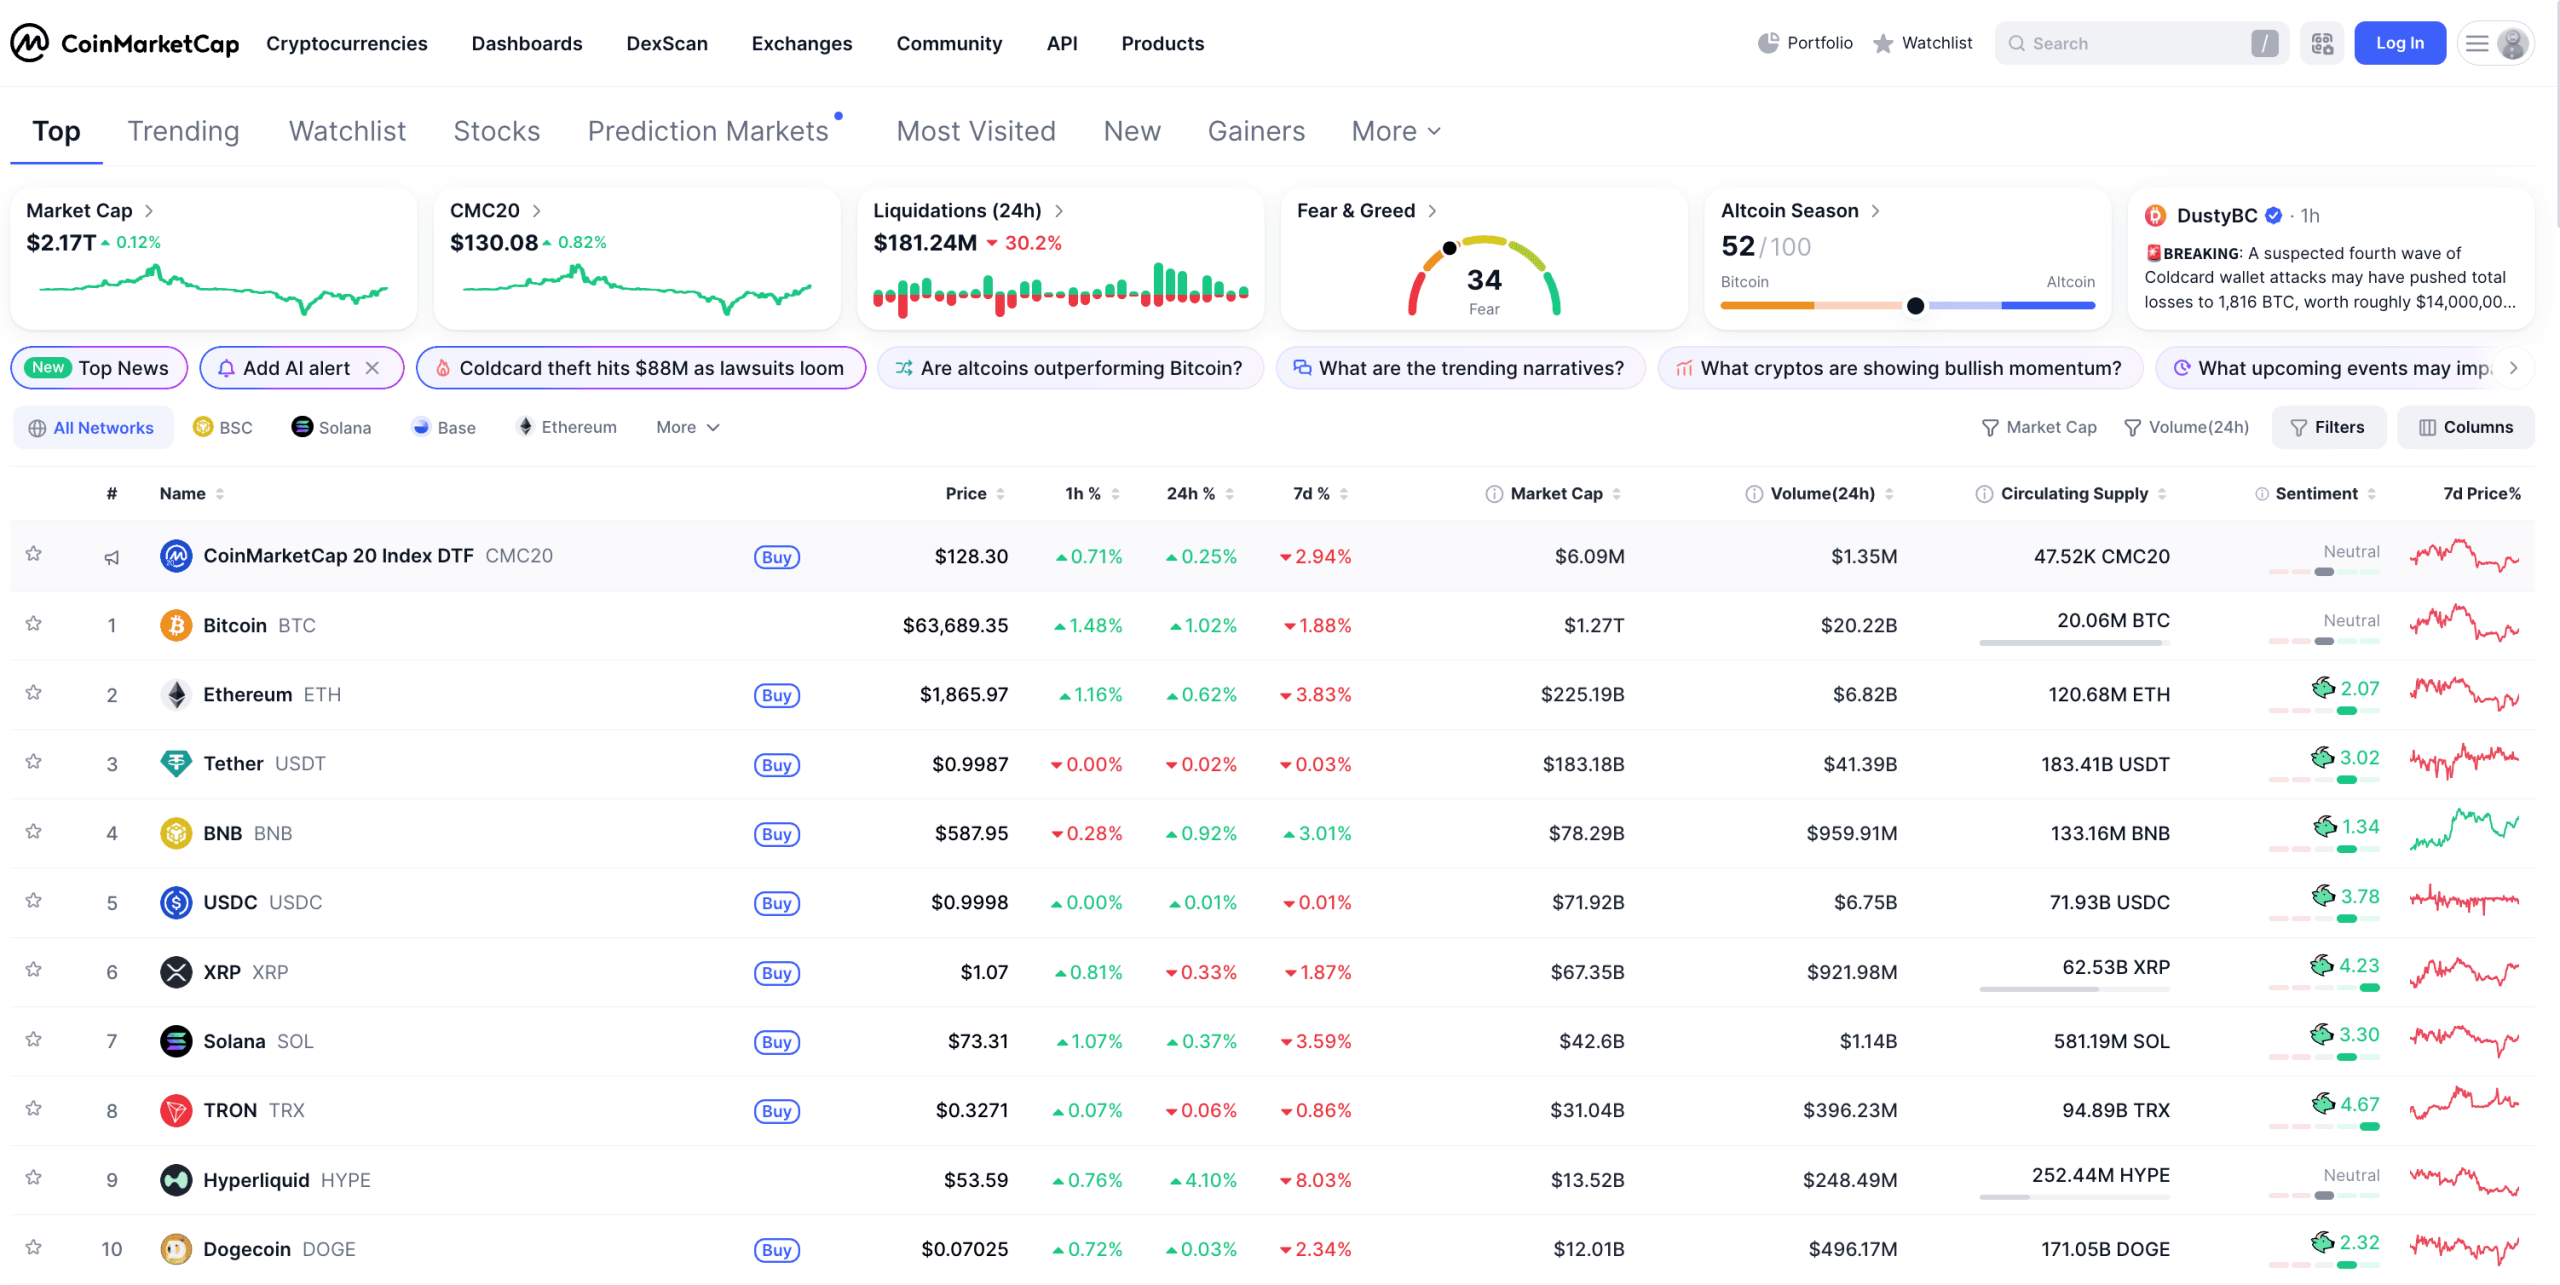The image size is (2560, 1285).
Task: Open the hamburger profile menu
Action: (2495, 43)
